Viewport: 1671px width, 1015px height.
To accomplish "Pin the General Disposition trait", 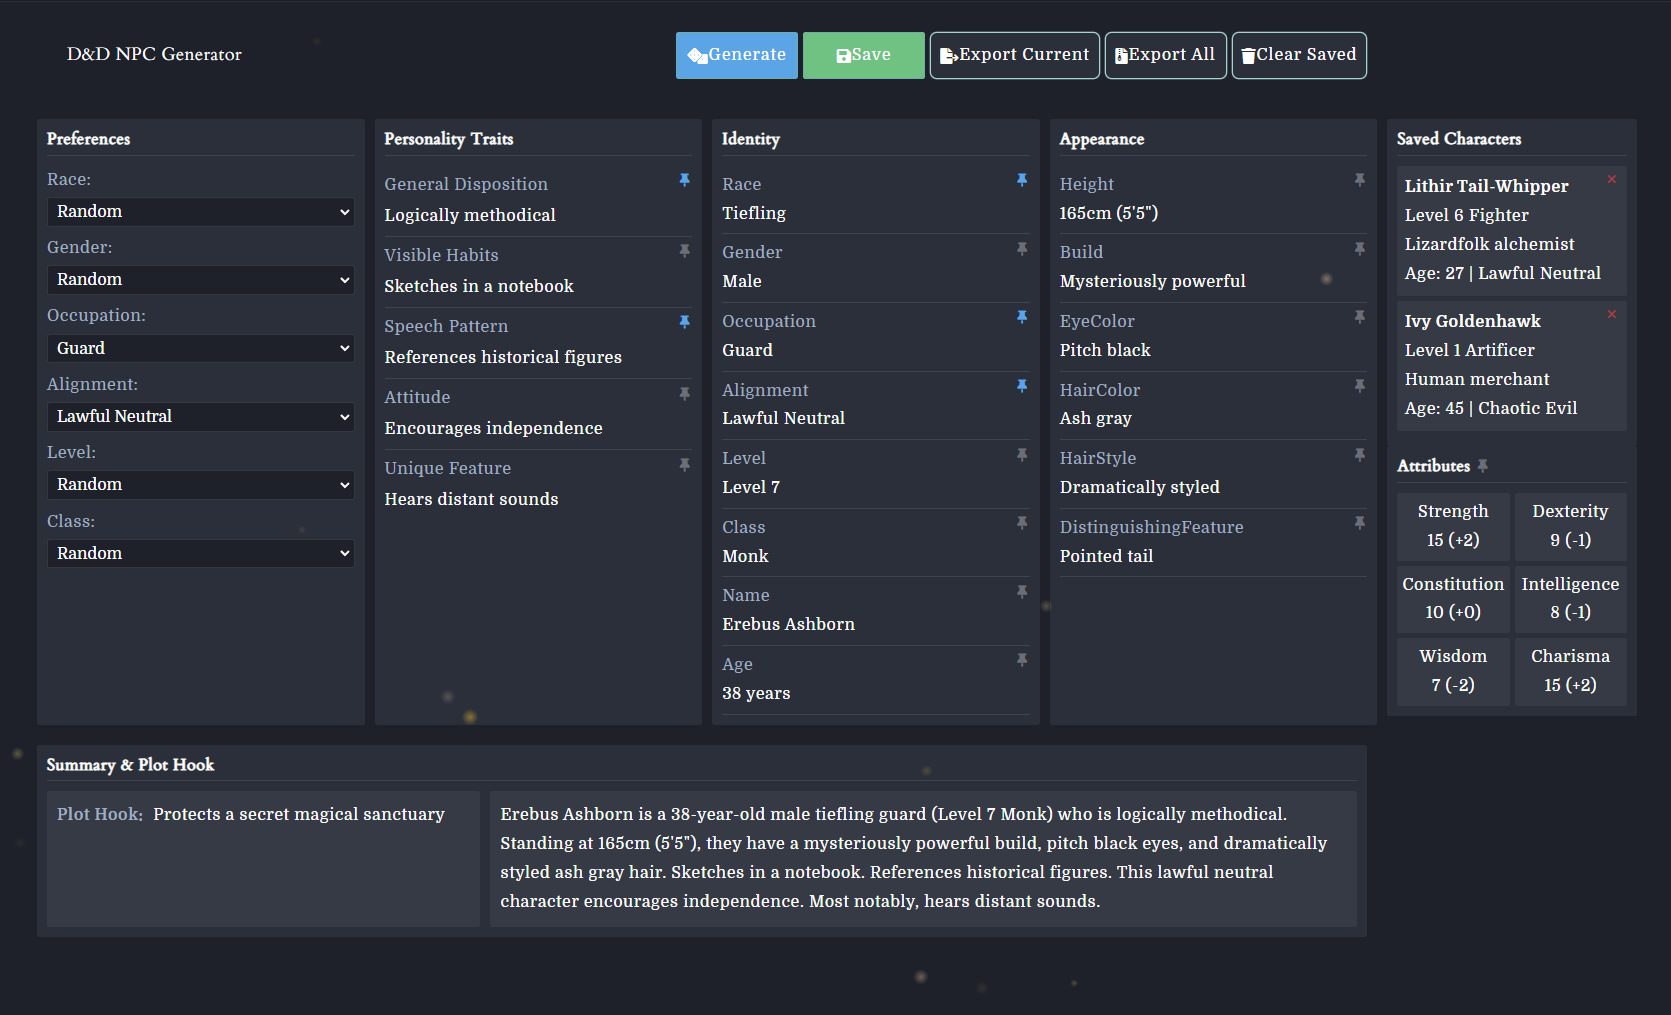I will point(685,180).
